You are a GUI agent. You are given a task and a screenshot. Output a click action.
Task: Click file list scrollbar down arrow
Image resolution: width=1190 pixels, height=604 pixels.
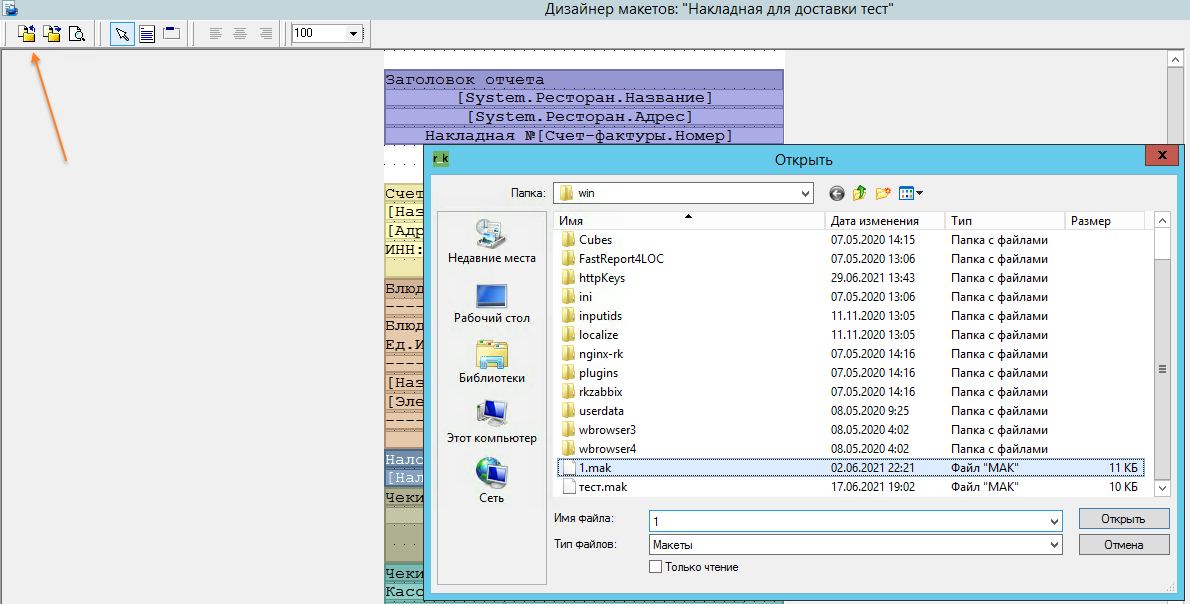point(1162,488)
